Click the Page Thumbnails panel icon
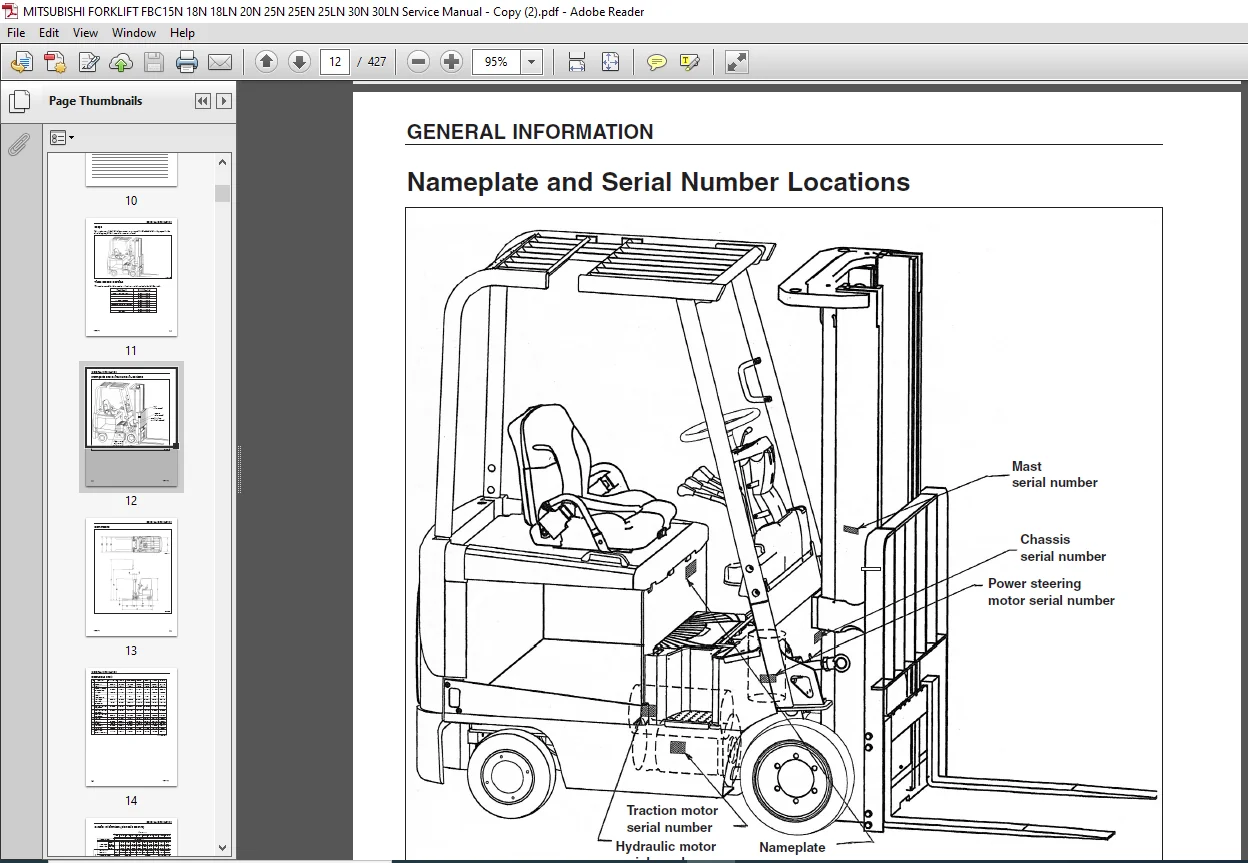Viewport: 1248px width, 863px height. pos(19,102)
